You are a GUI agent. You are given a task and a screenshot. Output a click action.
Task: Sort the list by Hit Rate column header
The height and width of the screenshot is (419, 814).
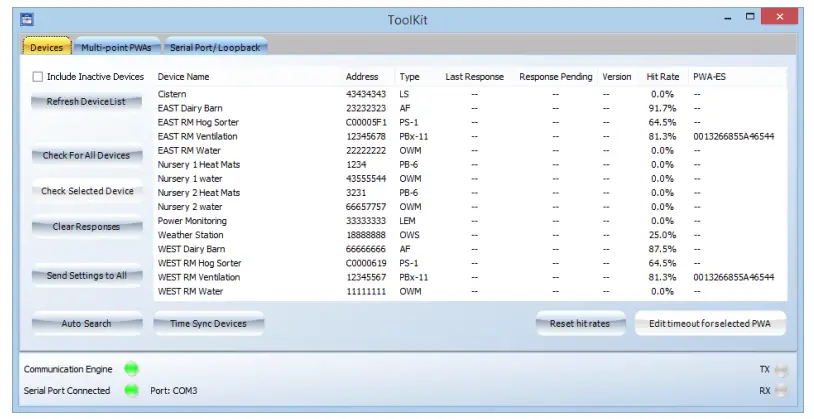pyautogui.click(x=662, y=77)
